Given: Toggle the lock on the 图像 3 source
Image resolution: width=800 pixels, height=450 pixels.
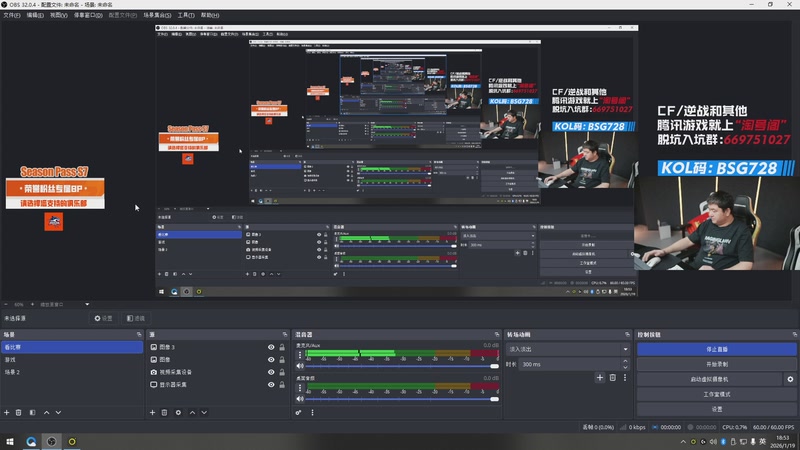Looking at the screenshot, I should [x=282, y=347].
